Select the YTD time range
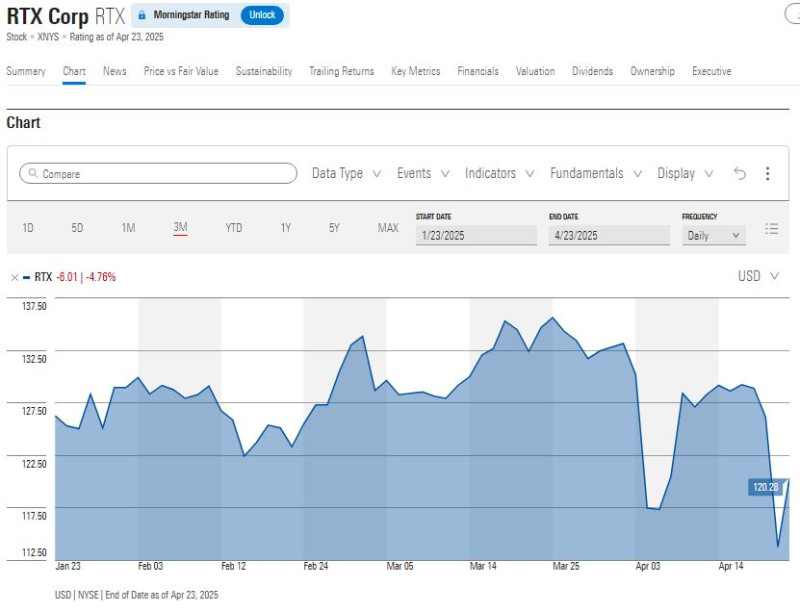The height and width of the screenshot is (612, 800). point(234,228)
